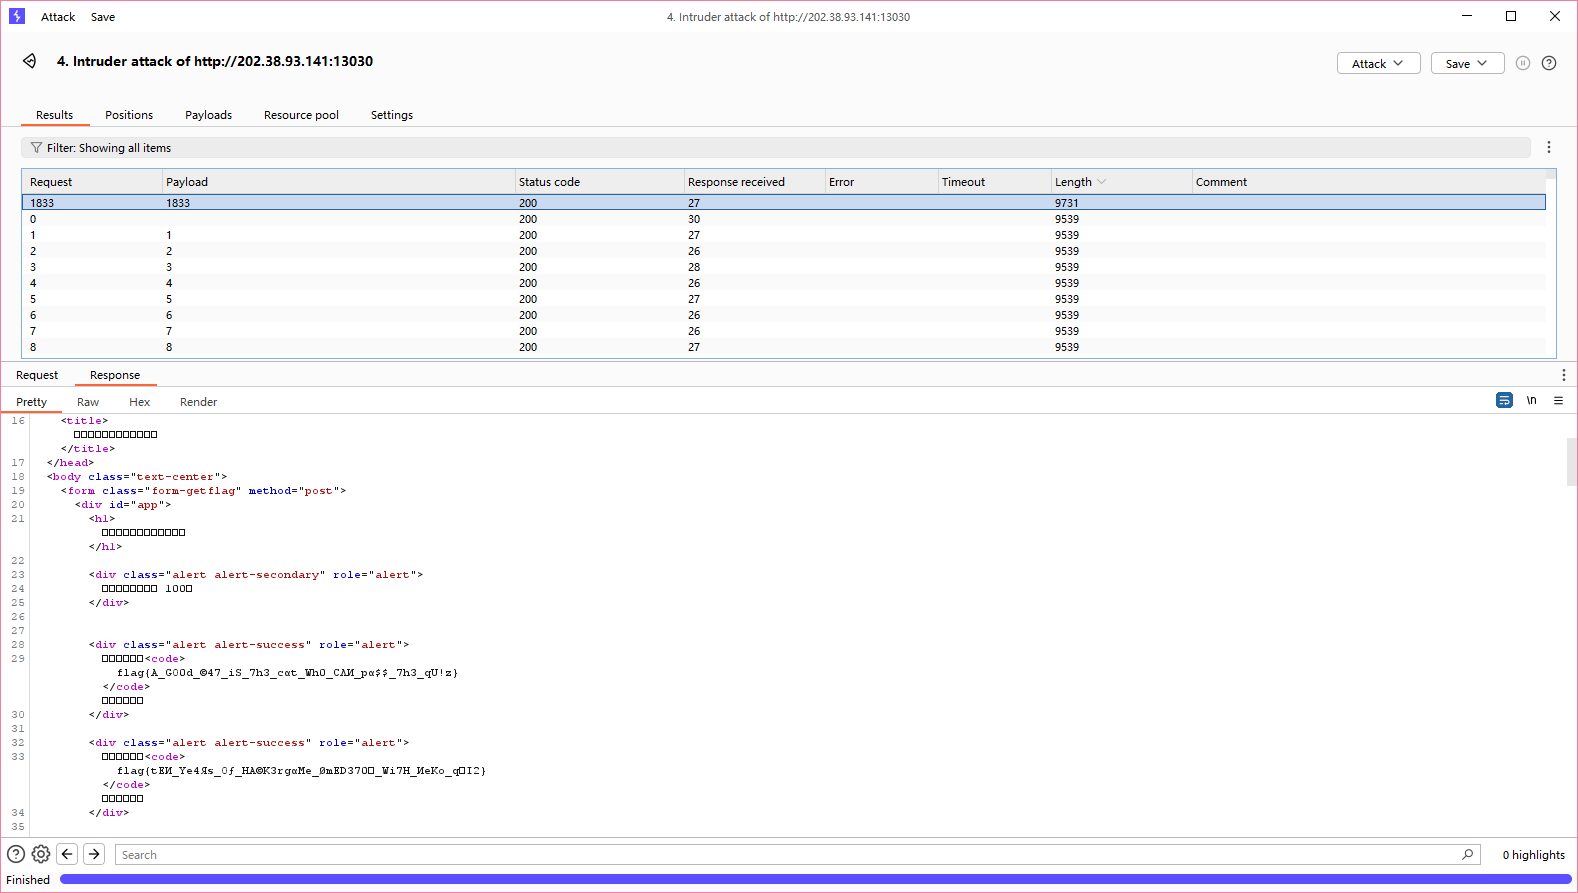Sort results by Length column
The width and height of the screenshot is (1578, 893).
1073,182
